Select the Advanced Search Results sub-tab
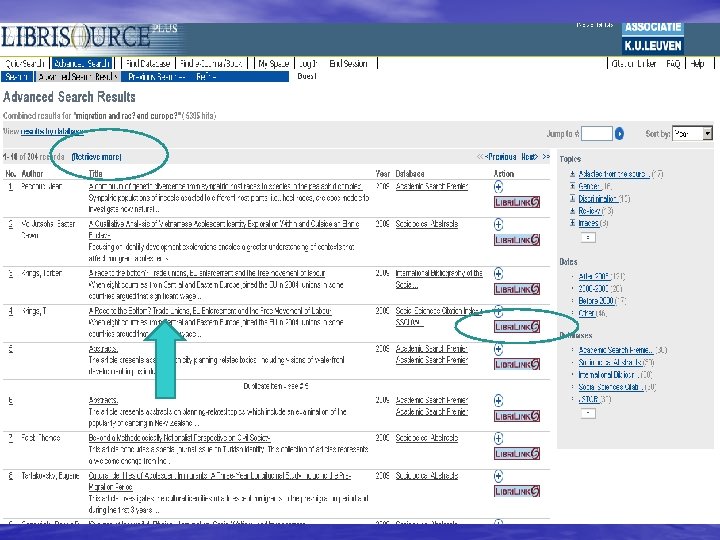Viewport: 720px width, 540px height. [78, 77]
